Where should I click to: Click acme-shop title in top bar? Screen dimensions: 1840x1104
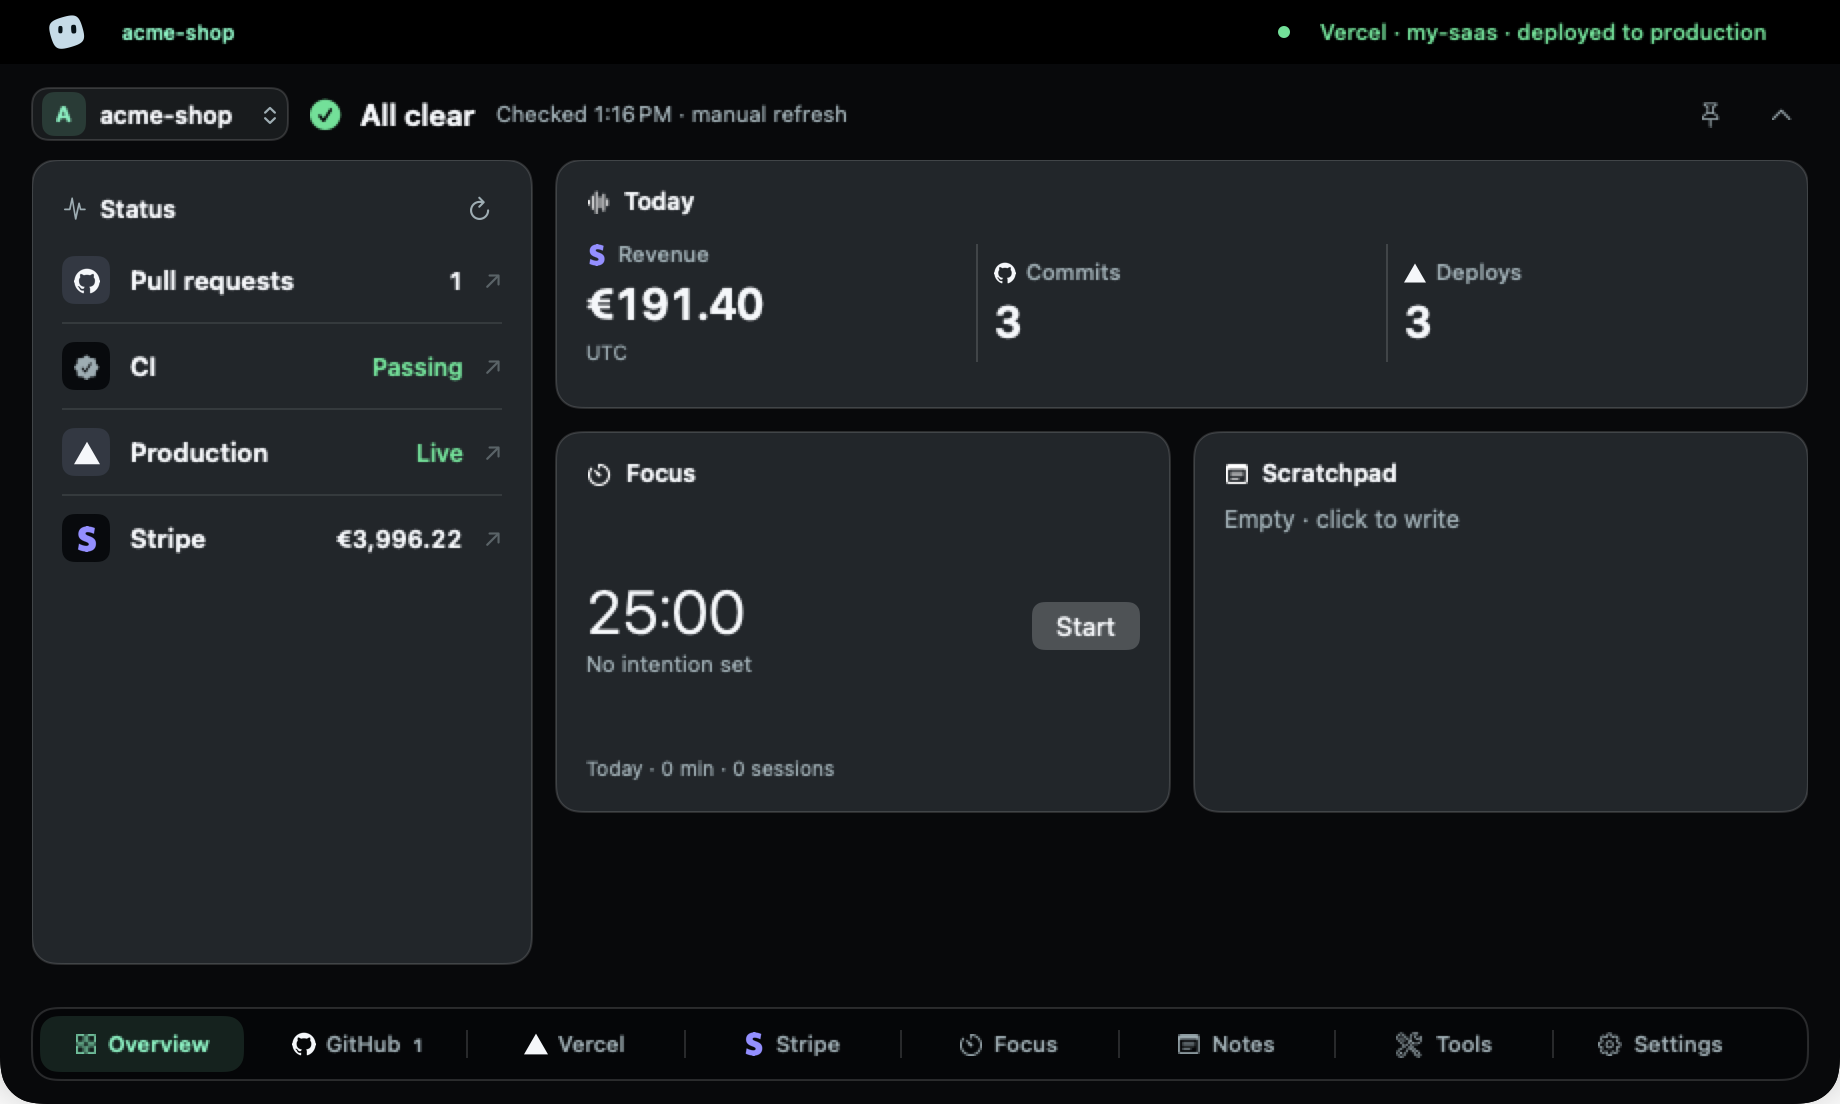pyautogui.click(x=178, y=32)
